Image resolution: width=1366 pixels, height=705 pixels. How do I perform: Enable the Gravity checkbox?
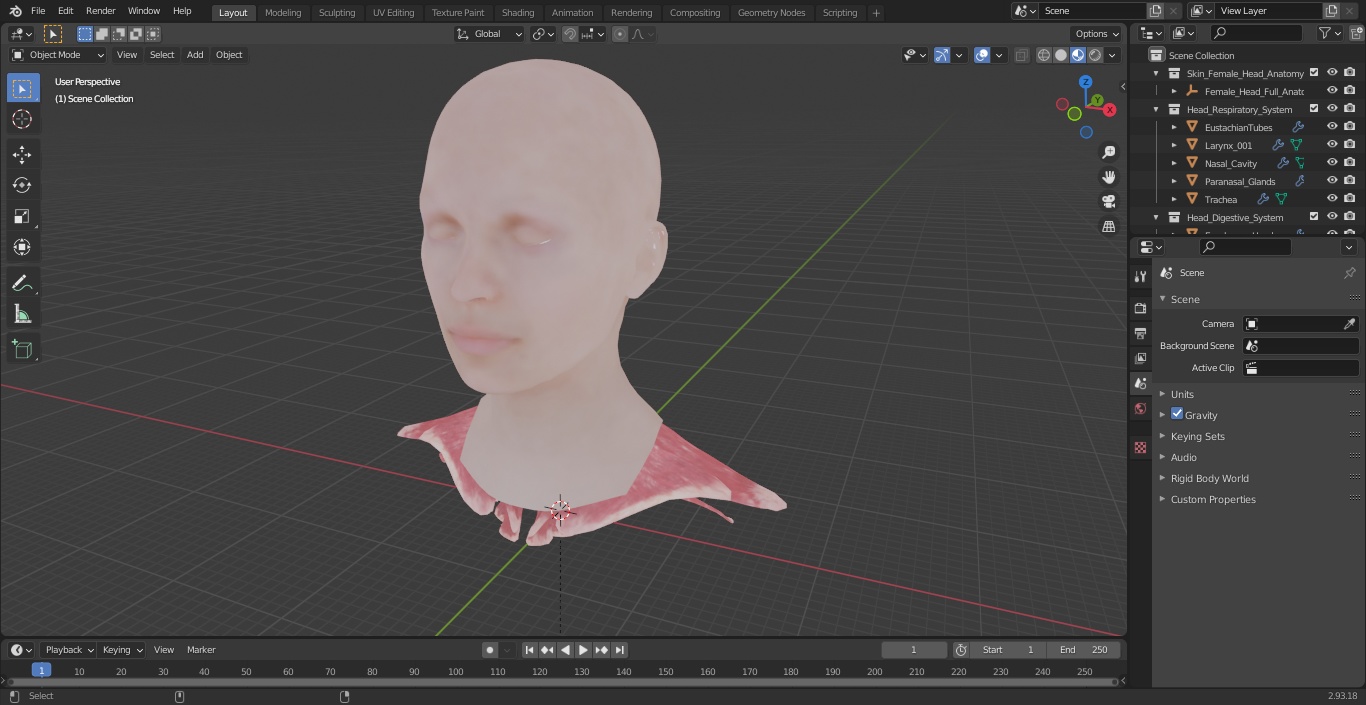[x=1177, y=414]
